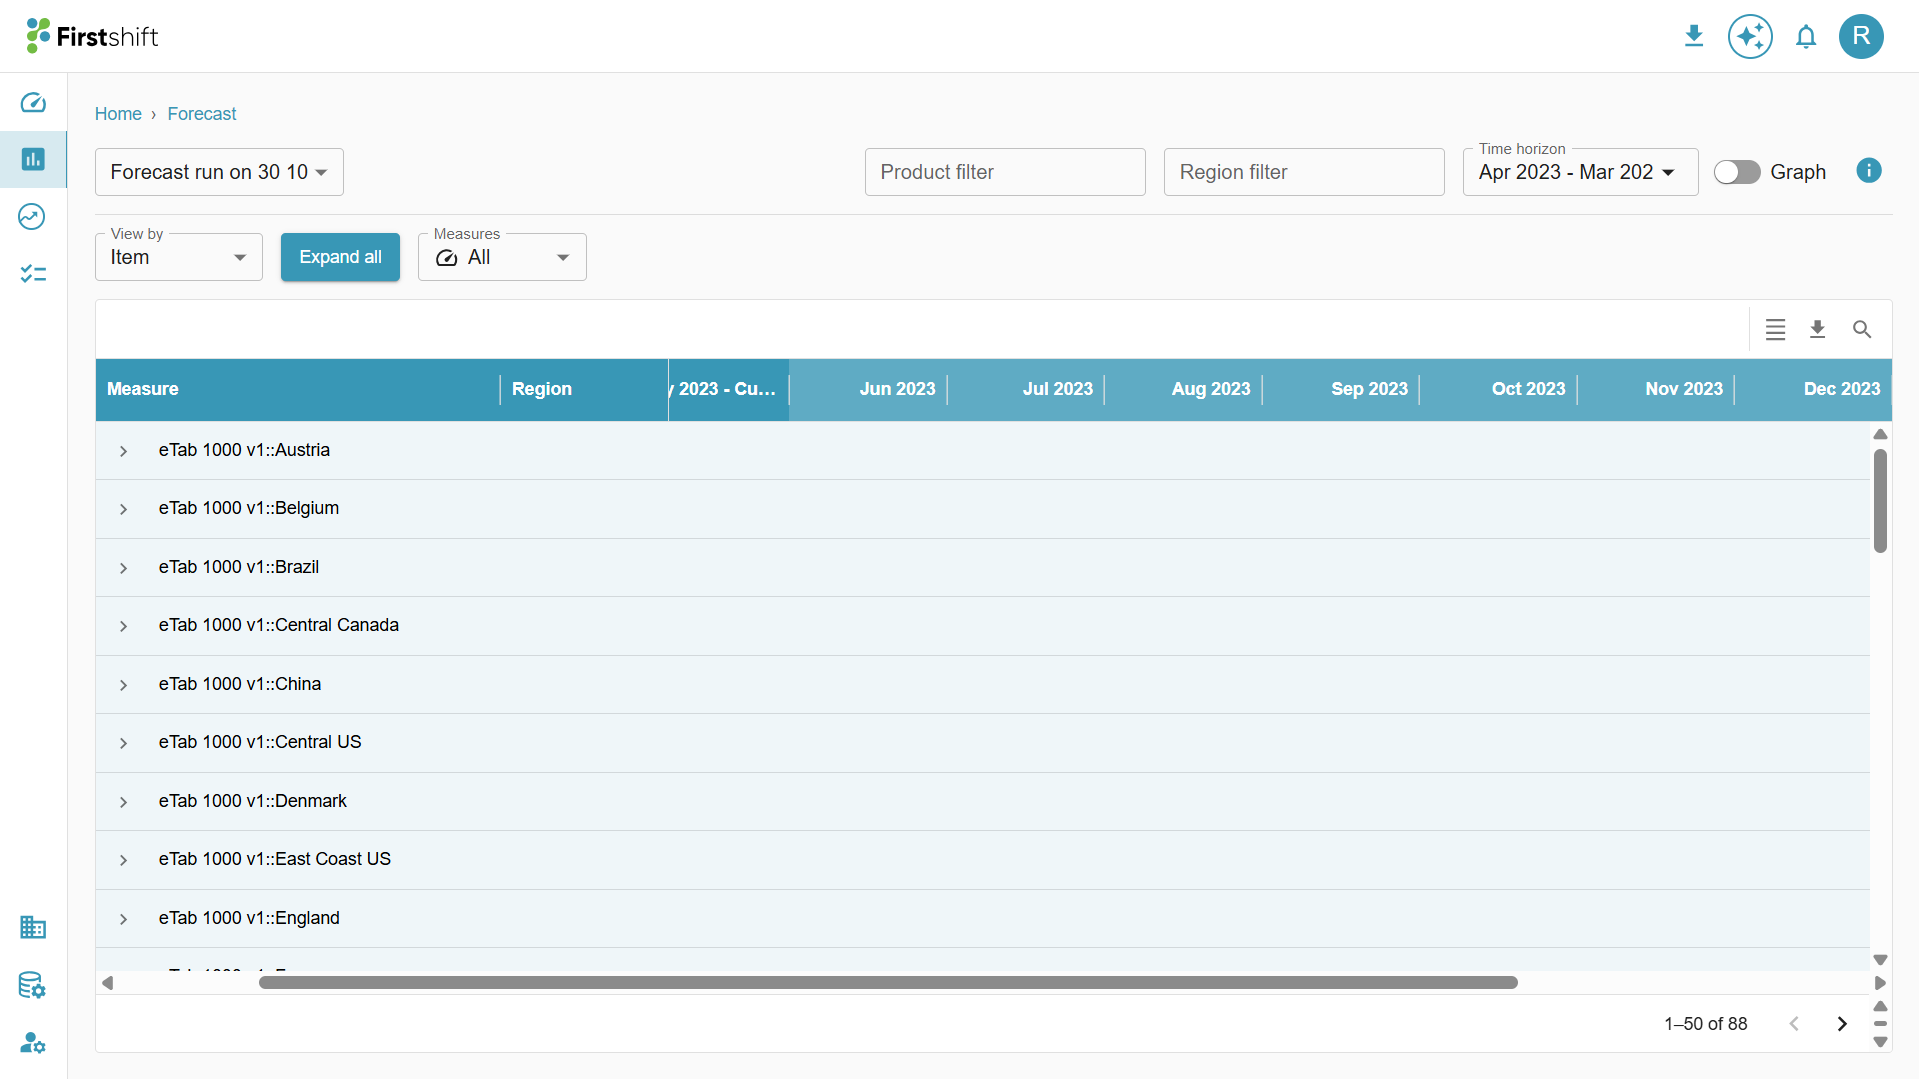The image size is (1919, 1079).
Task: Expand the eTab 1000 v1::Central Canada row
Action: point(123,626)
